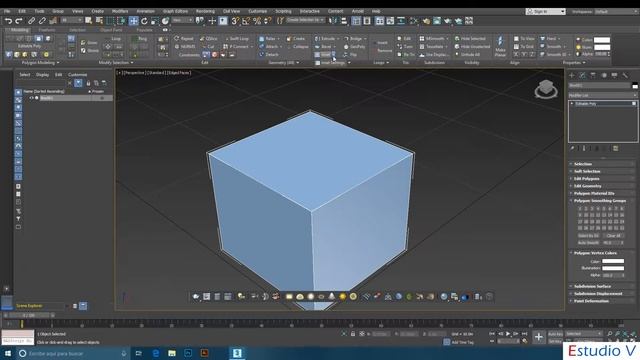
Task: Toggle visibility eye of Box001
Action: [31, 98]
